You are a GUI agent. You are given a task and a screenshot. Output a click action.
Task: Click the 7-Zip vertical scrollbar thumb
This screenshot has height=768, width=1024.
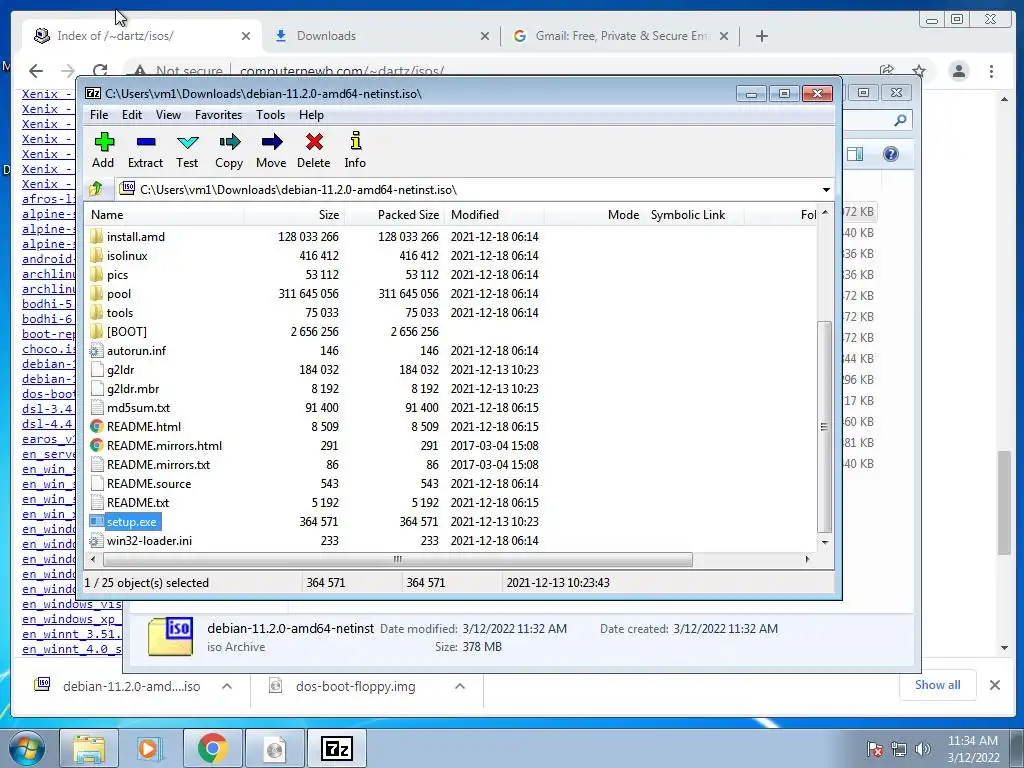tap(824, 426)
